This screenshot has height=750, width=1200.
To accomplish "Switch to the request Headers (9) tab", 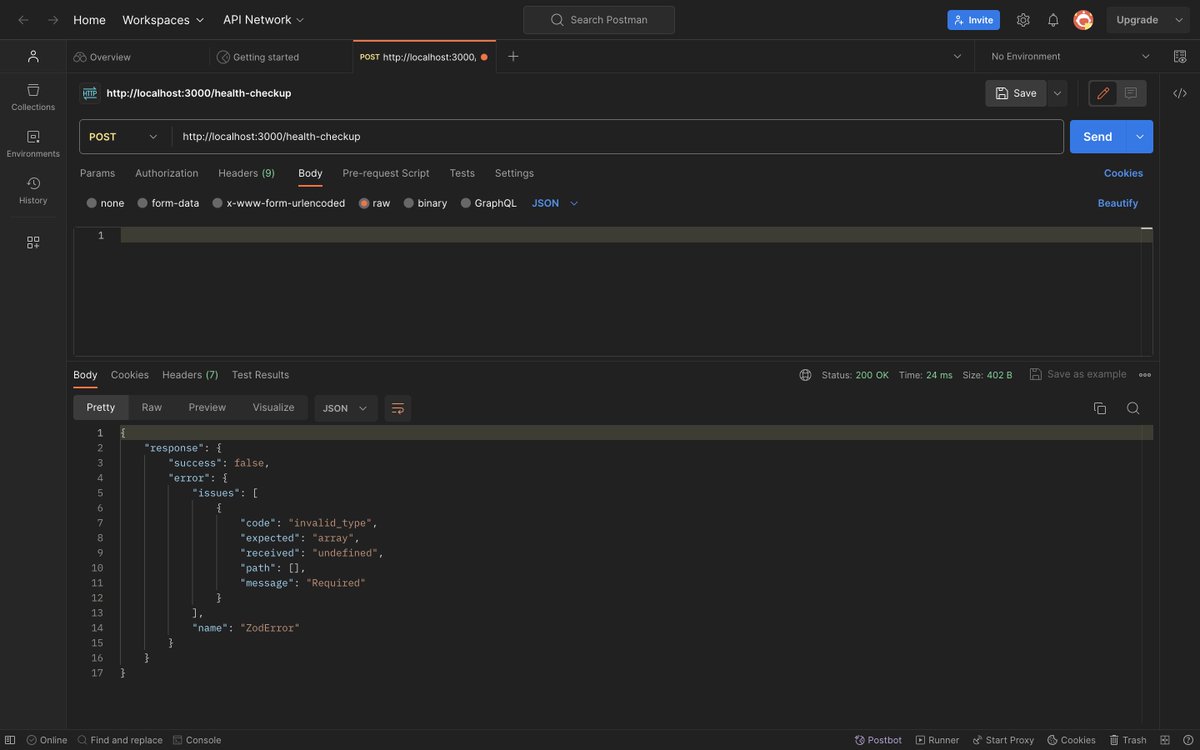I will pos(247,173).
